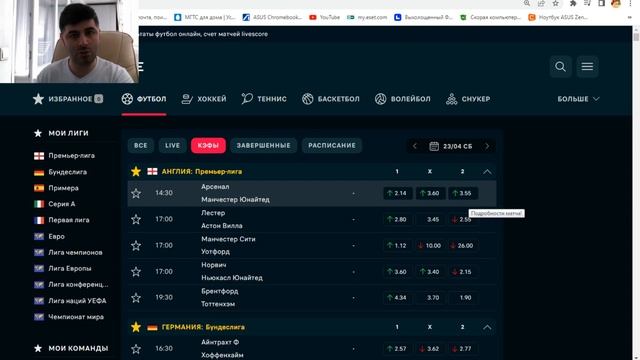Switch to the Баскетбол sport tab
The image size is (640, 360).
click(331, 99)
